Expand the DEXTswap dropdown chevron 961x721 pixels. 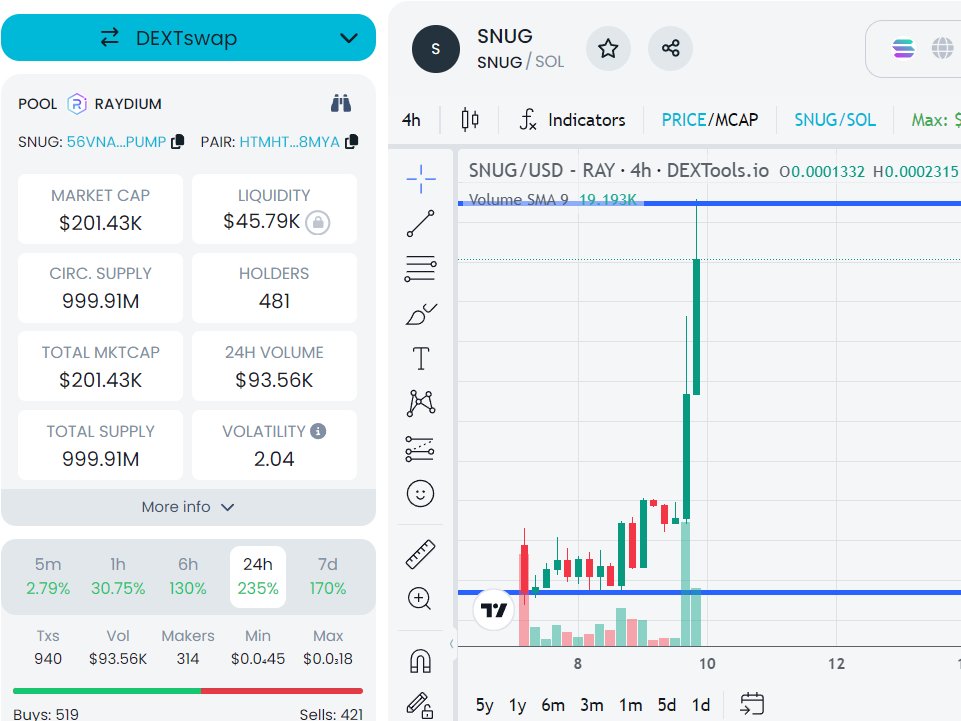pyautogui.click(x=349, y=39)
